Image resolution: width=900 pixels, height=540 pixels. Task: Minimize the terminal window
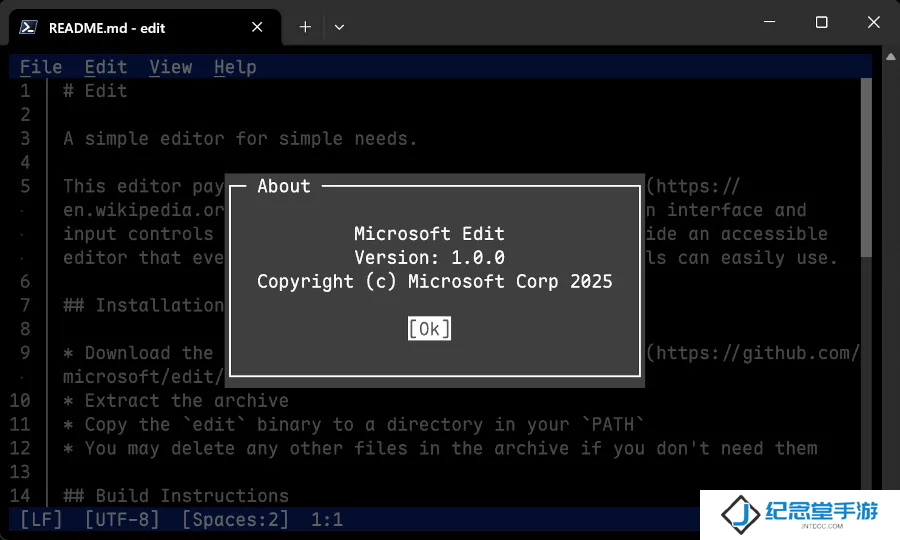769,22
